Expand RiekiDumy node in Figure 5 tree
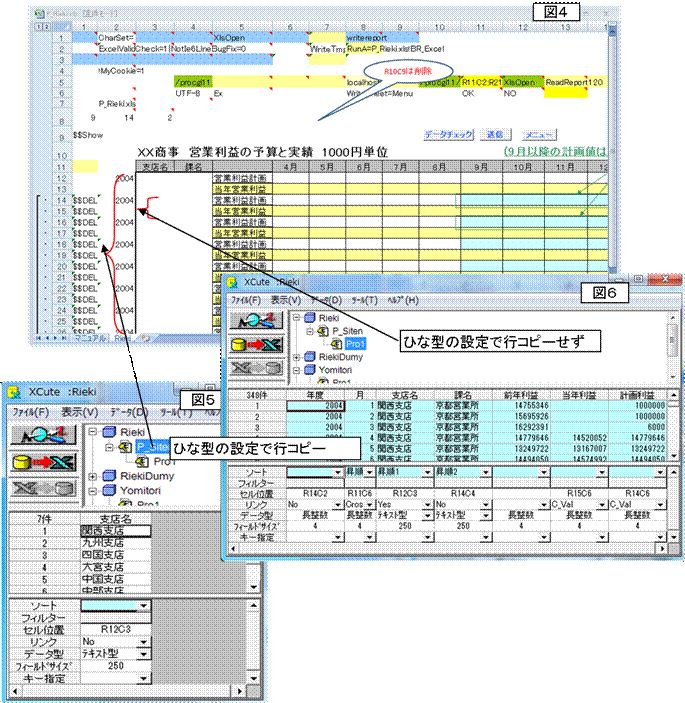The image size is (685, 703). (x=93, y=476)
